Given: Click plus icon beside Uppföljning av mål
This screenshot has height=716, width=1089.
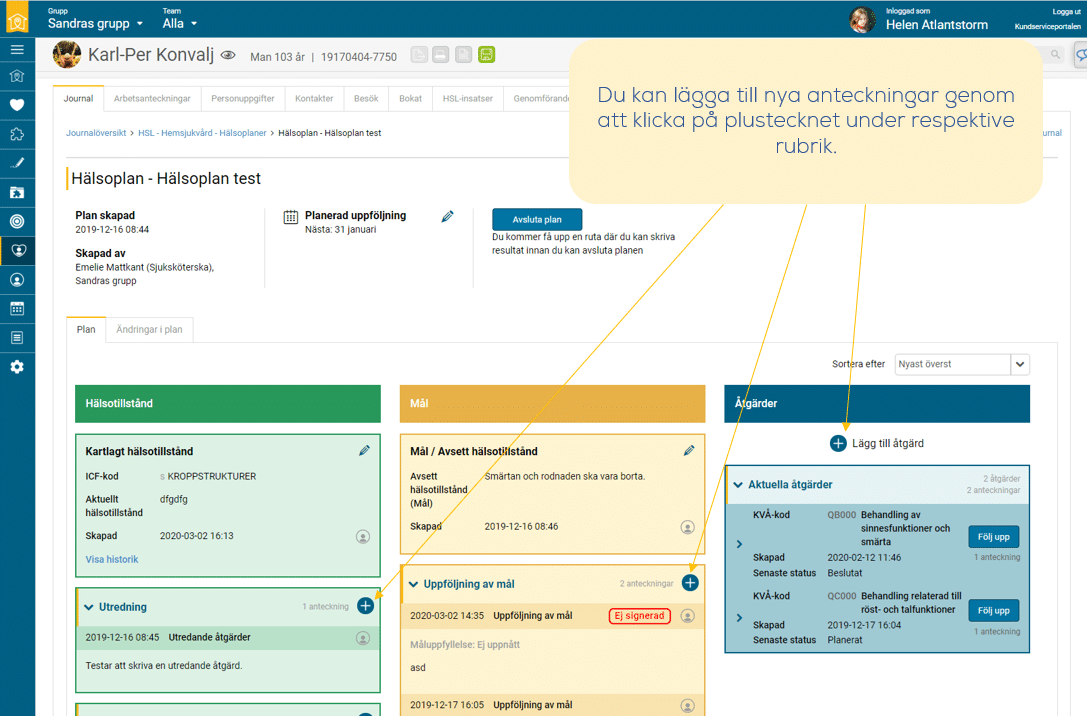Looking at the screenshot, I should pyautogui.click(x=690, y=583).
